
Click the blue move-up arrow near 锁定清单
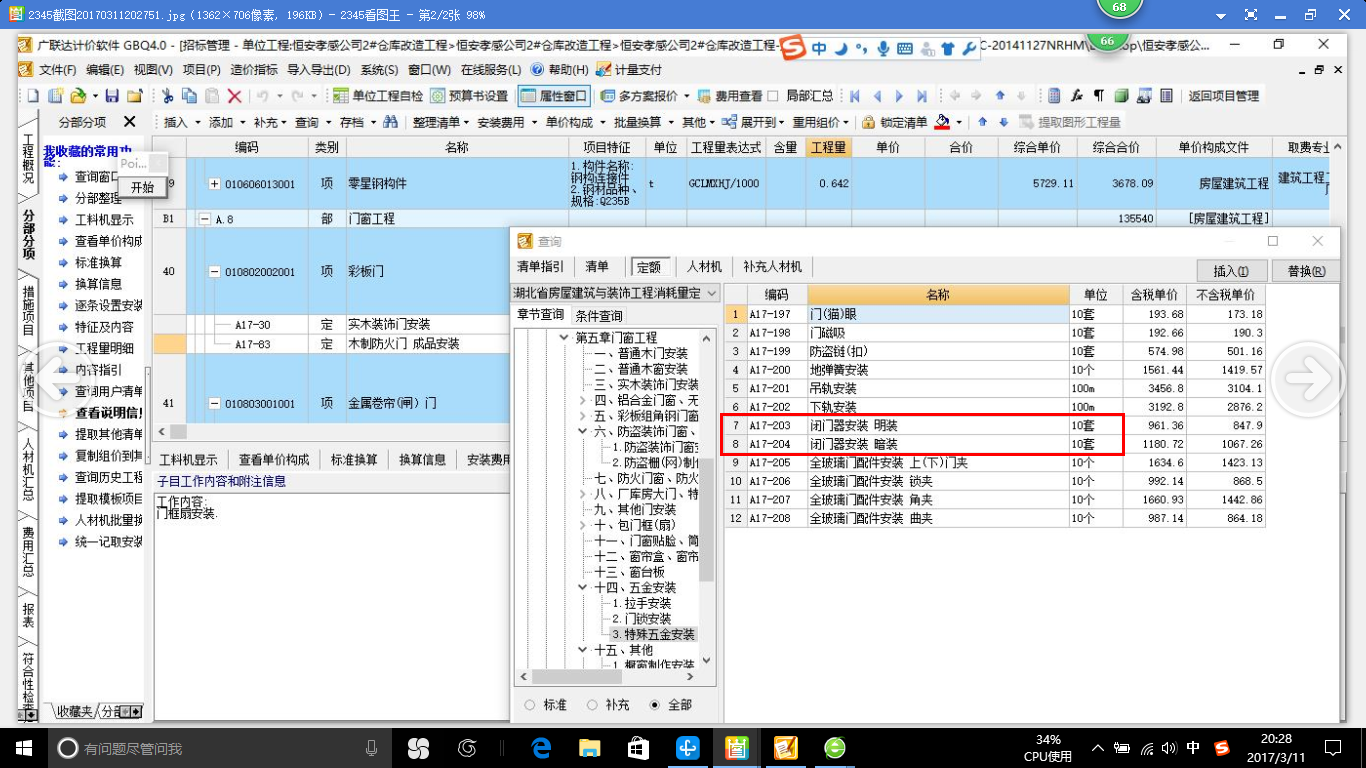[982, 122]
